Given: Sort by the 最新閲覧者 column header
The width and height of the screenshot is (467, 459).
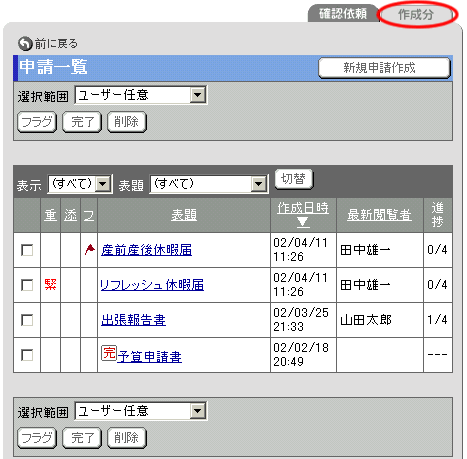Looking at the screenshot, I should (x=379, y=215).
